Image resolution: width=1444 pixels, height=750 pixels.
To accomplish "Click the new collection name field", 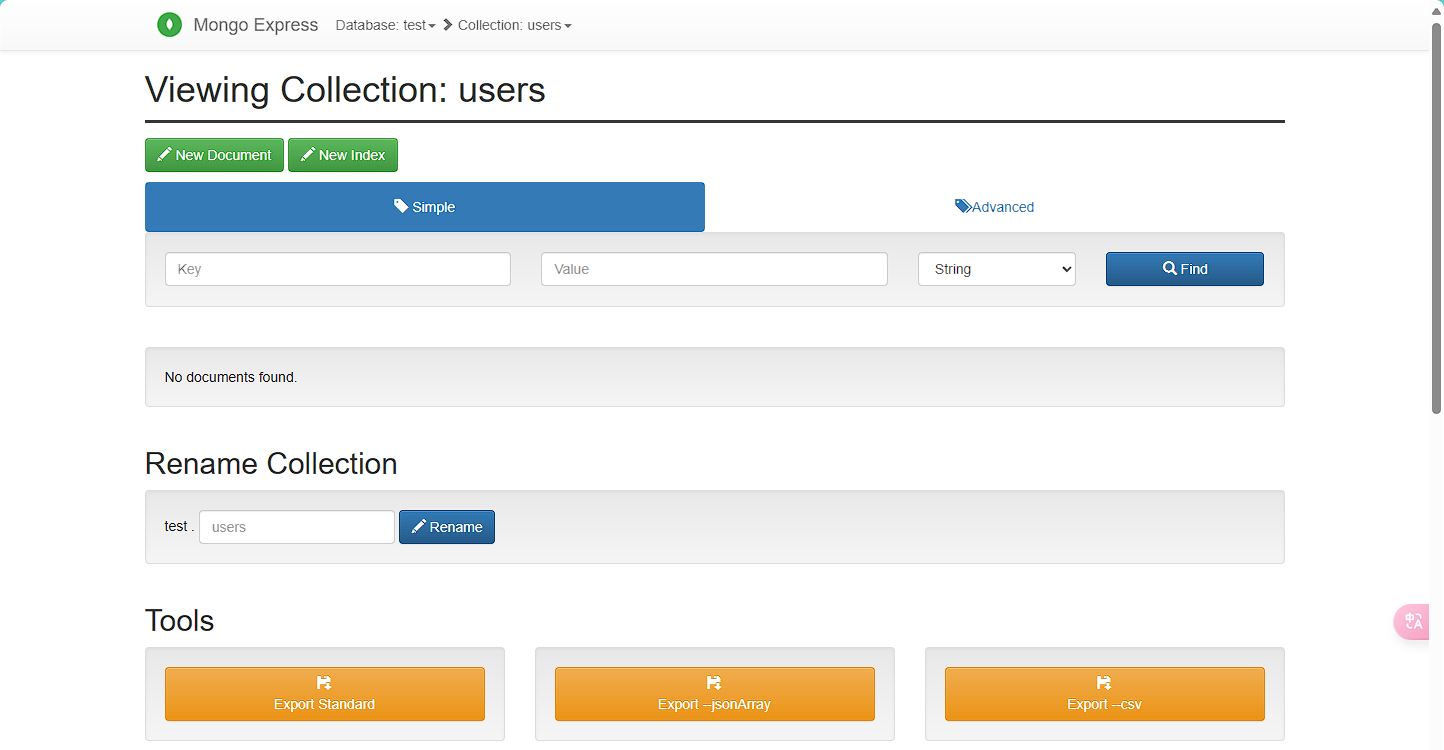I will [296, 527].
